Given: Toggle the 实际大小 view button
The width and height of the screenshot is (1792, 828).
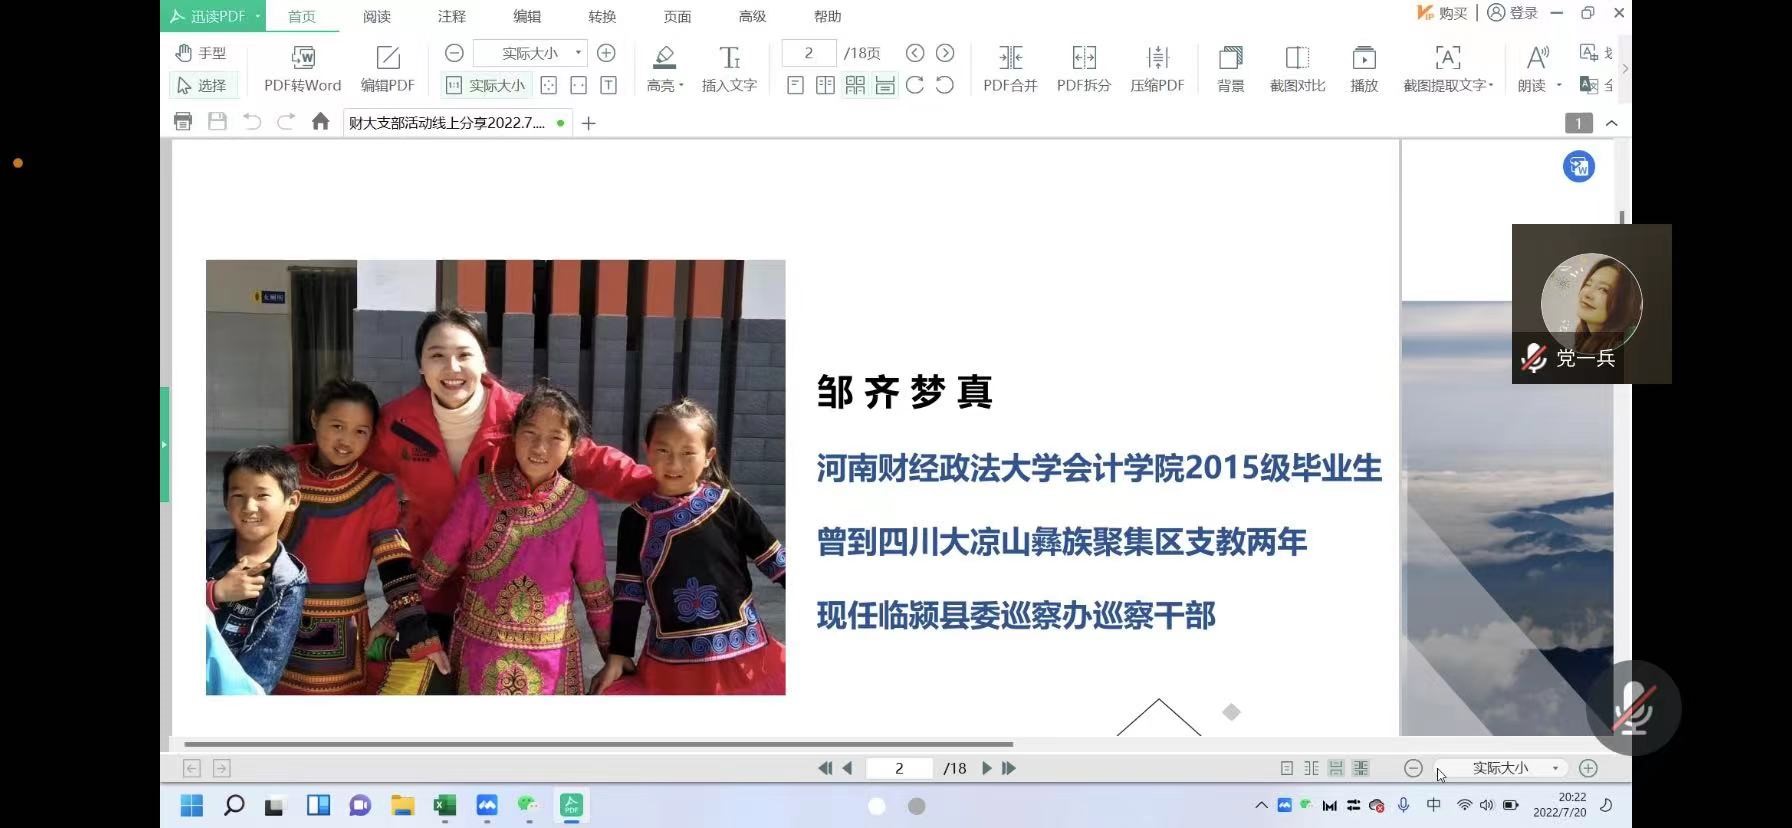Looking at the screenshot, I should (x=486, y=86).
